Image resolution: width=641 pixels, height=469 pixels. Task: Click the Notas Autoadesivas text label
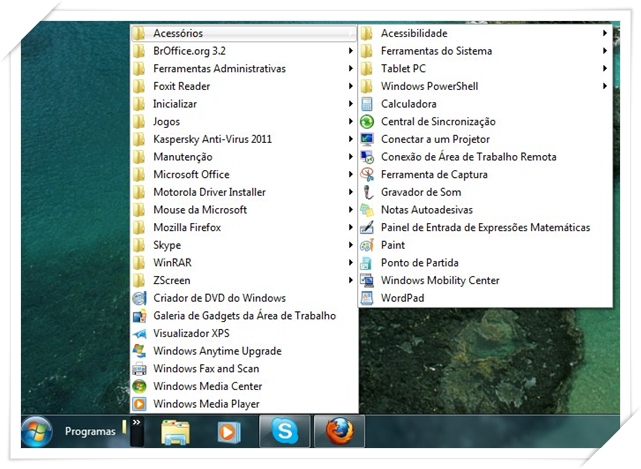(x=427, y=210)
